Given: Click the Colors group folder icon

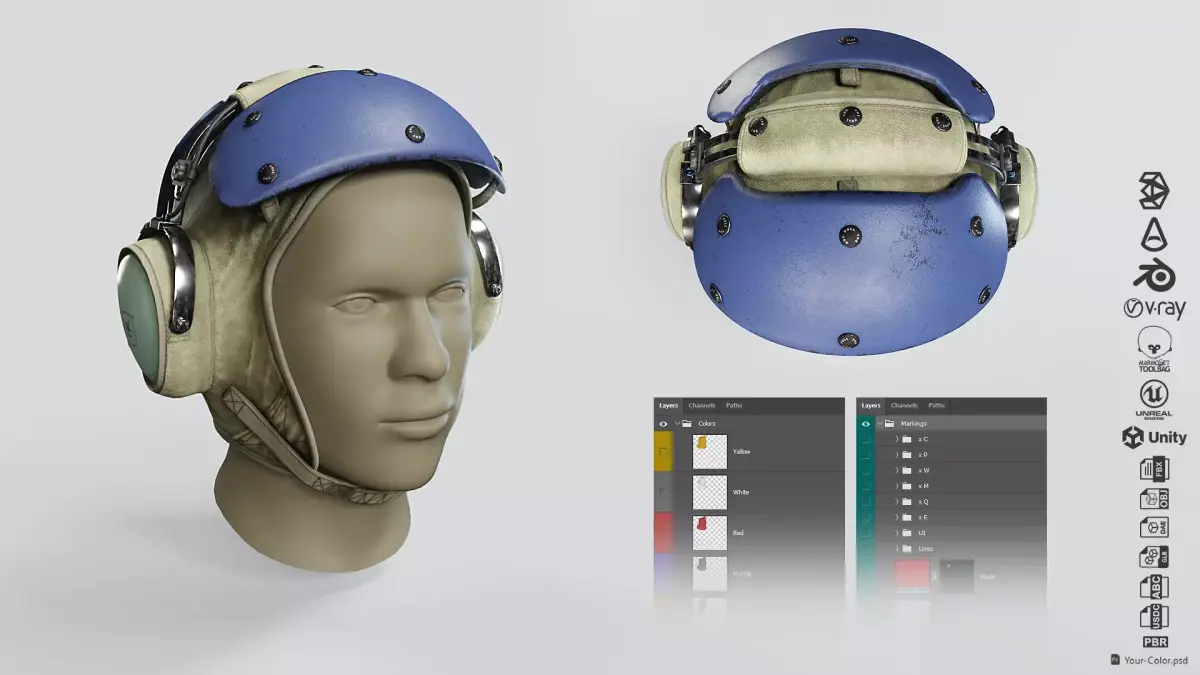Looking at the screenshot, I should pyautogui.click(x=687, y=423).
